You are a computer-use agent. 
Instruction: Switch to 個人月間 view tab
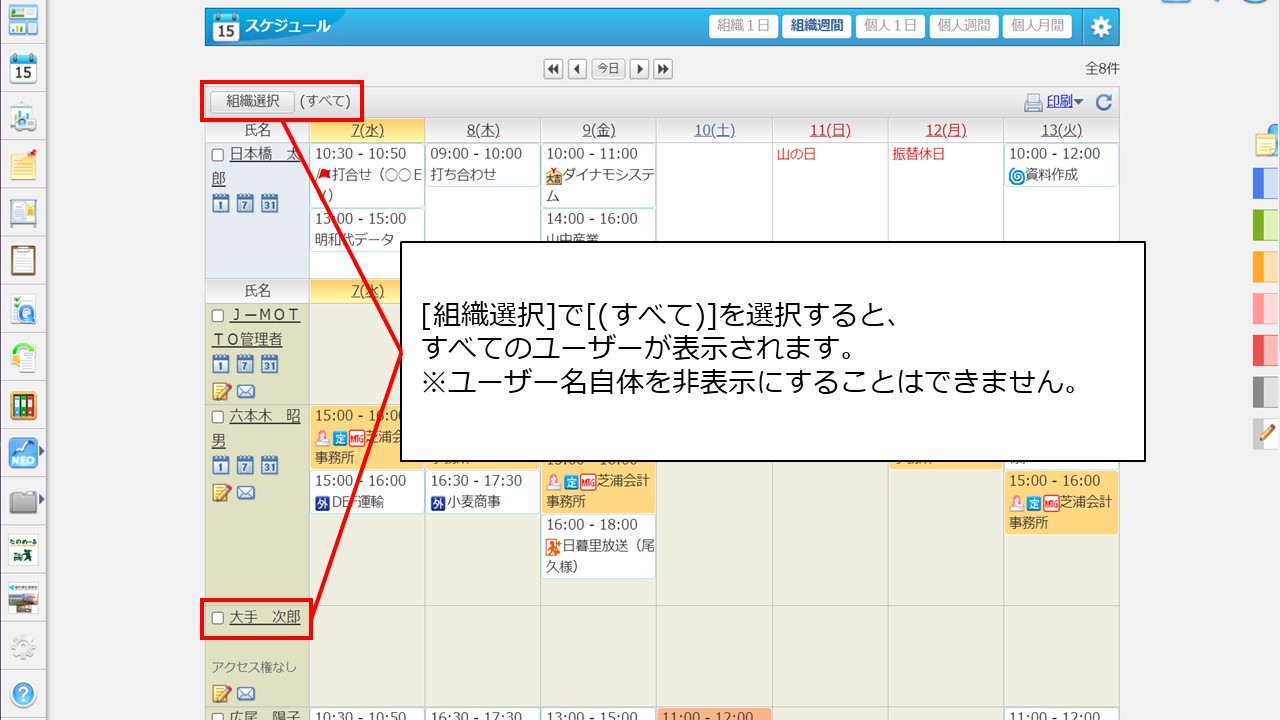(1036, 26)
